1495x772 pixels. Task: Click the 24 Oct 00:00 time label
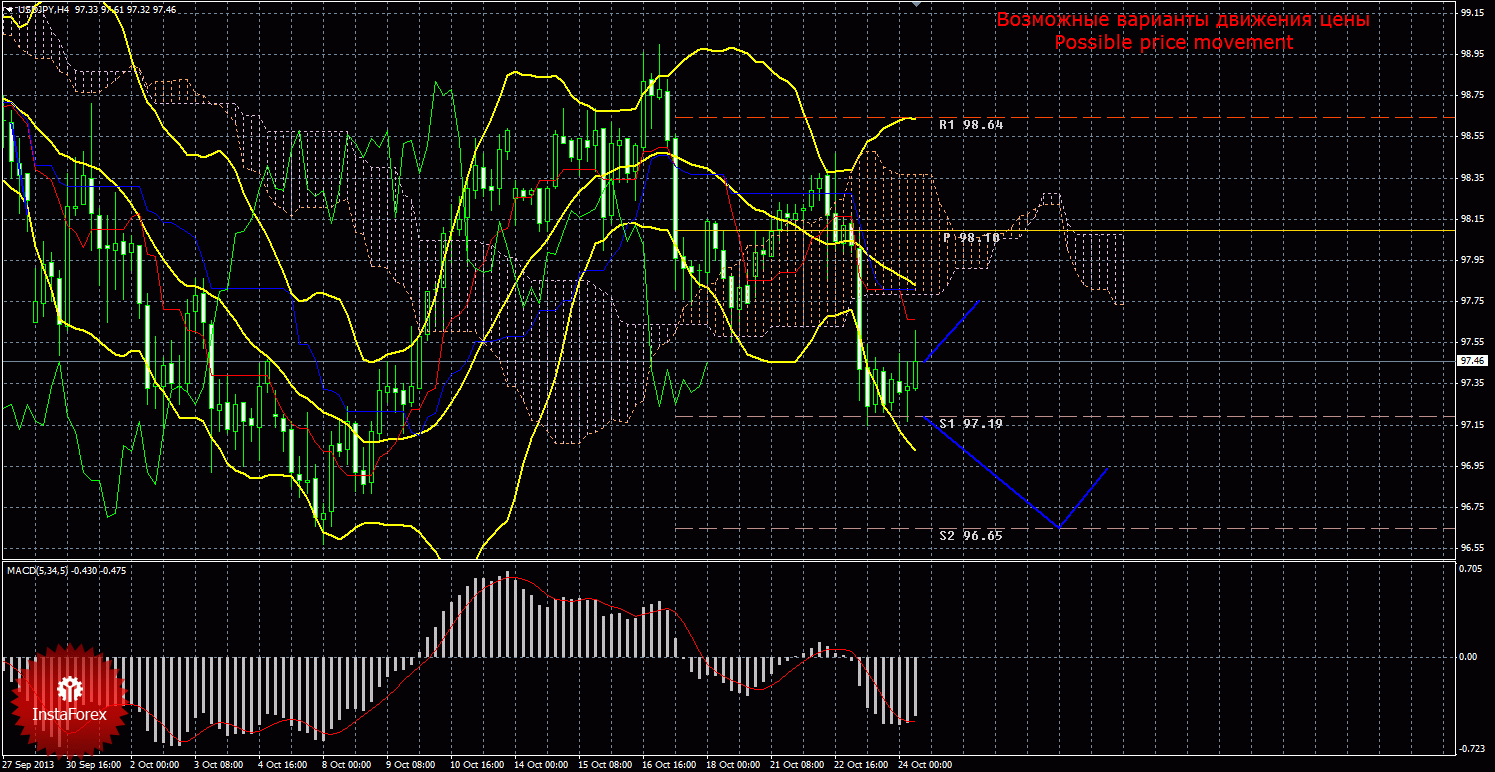925,765
